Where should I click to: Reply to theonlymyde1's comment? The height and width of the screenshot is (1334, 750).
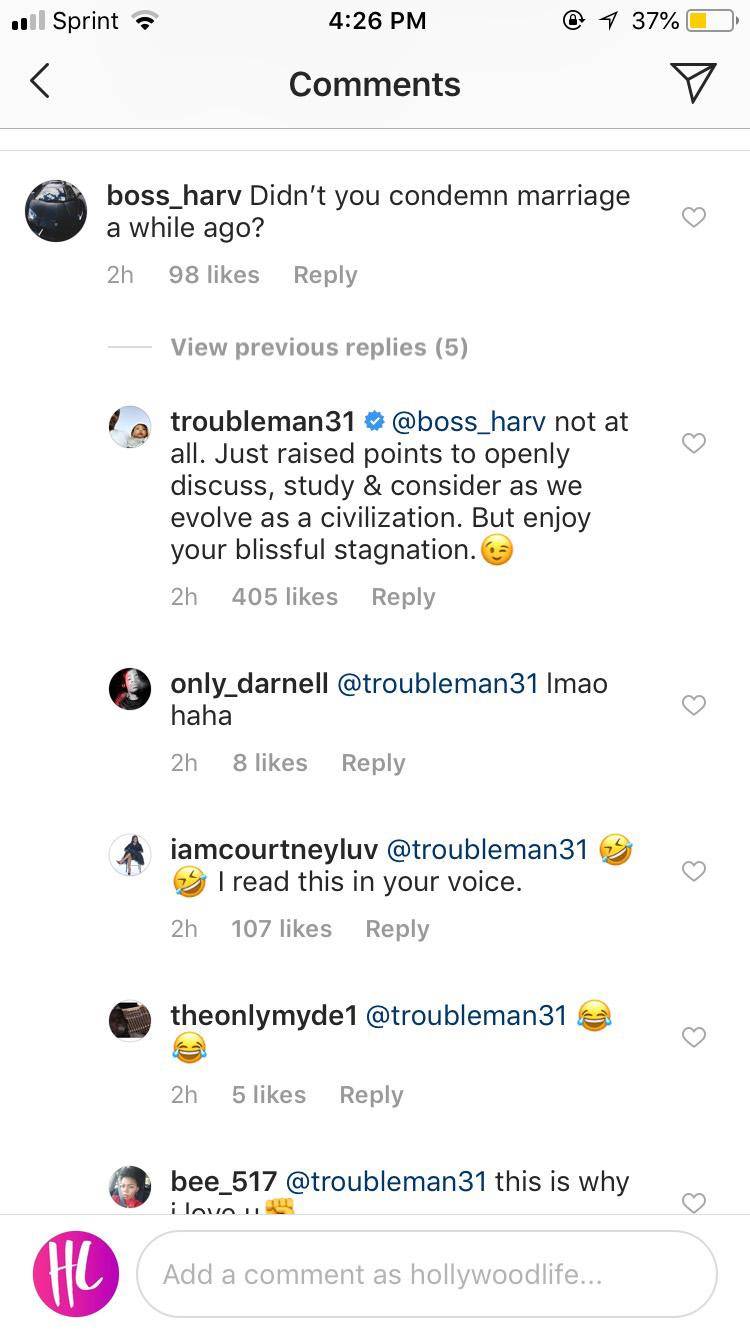(371, 1095)
